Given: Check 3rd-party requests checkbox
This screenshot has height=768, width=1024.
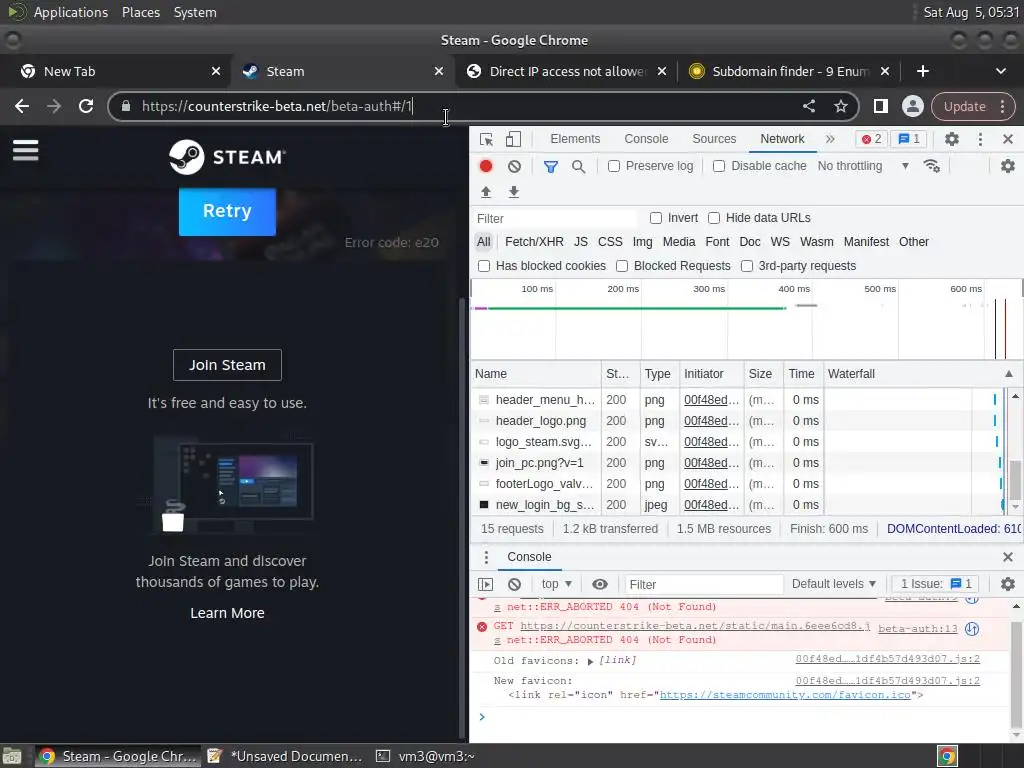Looking at the screenshot, I should tap(746, 266).
